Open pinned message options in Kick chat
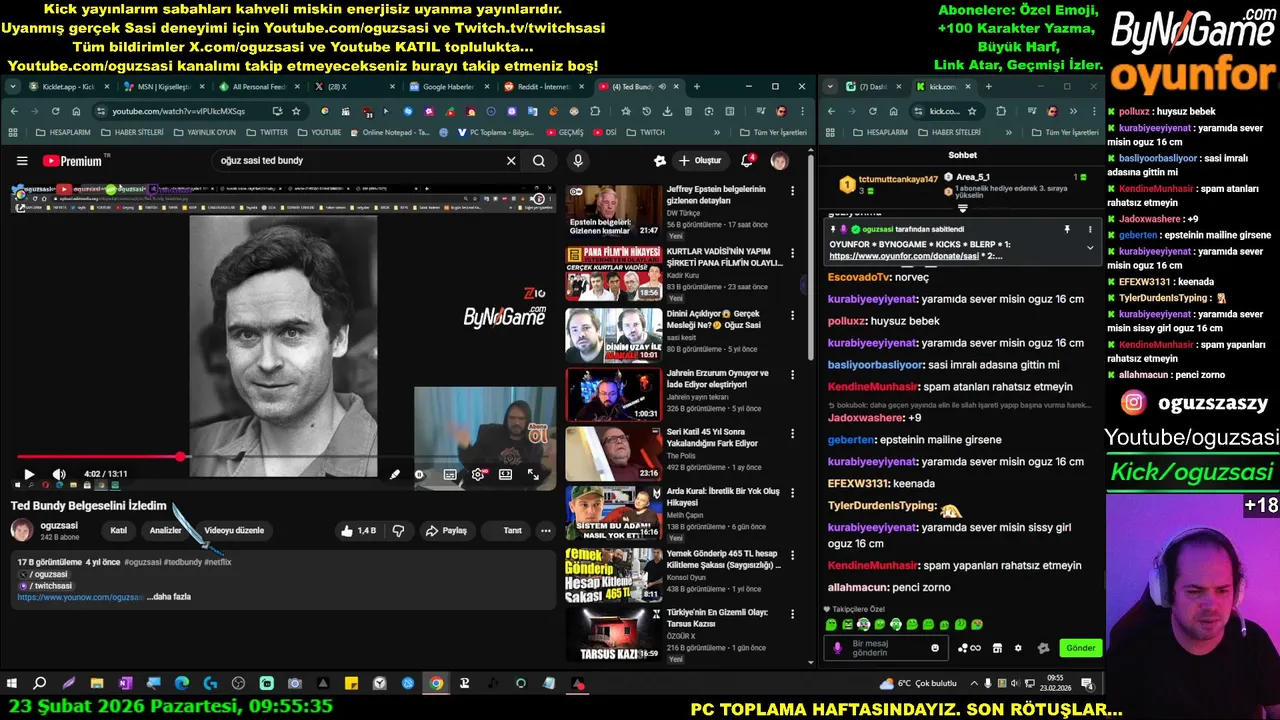1280x720 pixels. [1090, 230]
